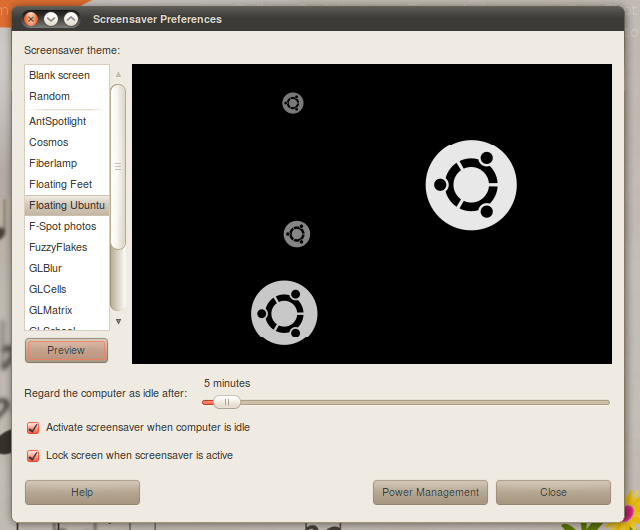The height and width of the screenshot is (530, 640).
Task: Click the large Ubuntu logo in the preview
Action: click(471, 185)
